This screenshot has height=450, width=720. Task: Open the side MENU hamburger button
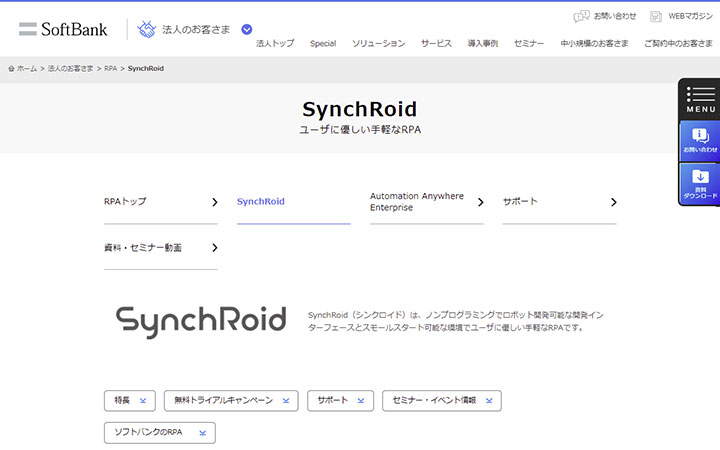[x=700, y=100]
